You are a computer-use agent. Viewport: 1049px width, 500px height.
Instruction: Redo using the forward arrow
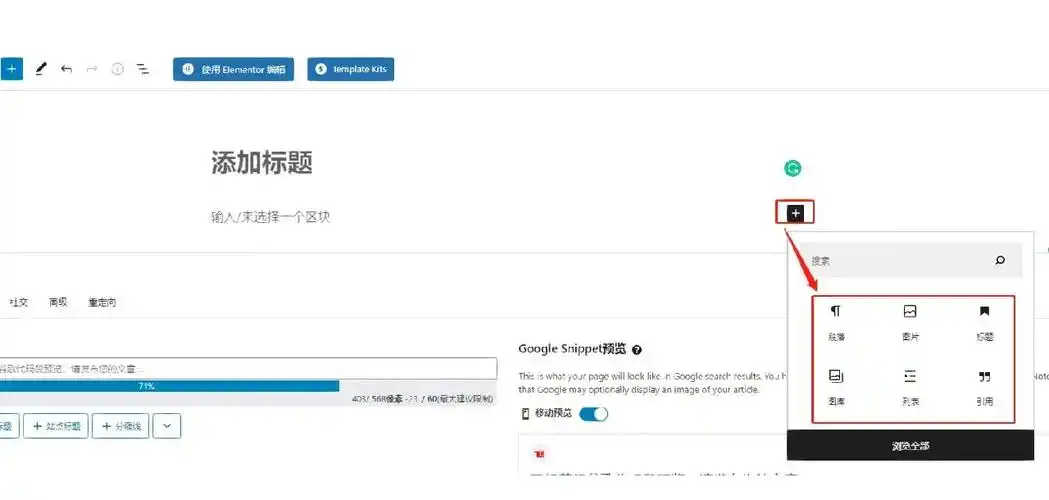pos(92,69)
